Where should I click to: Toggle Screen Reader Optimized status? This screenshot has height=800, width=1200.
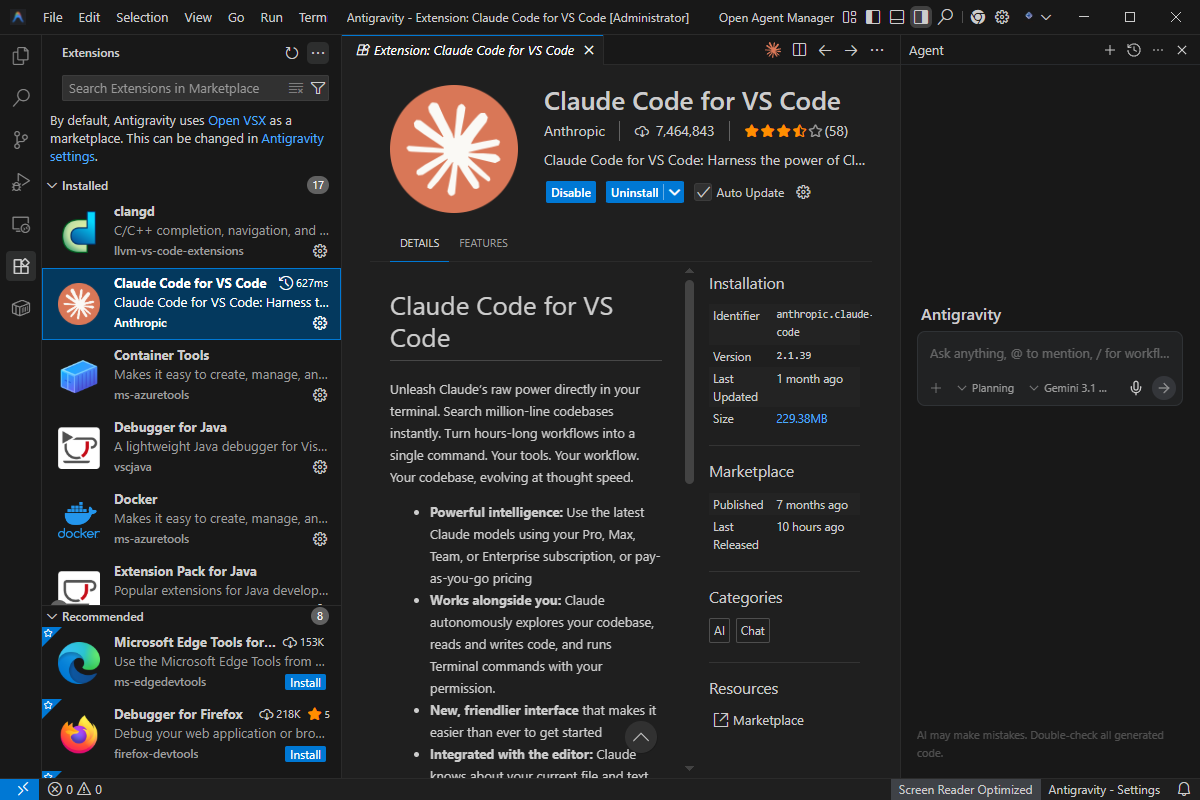tap(965, 790)
